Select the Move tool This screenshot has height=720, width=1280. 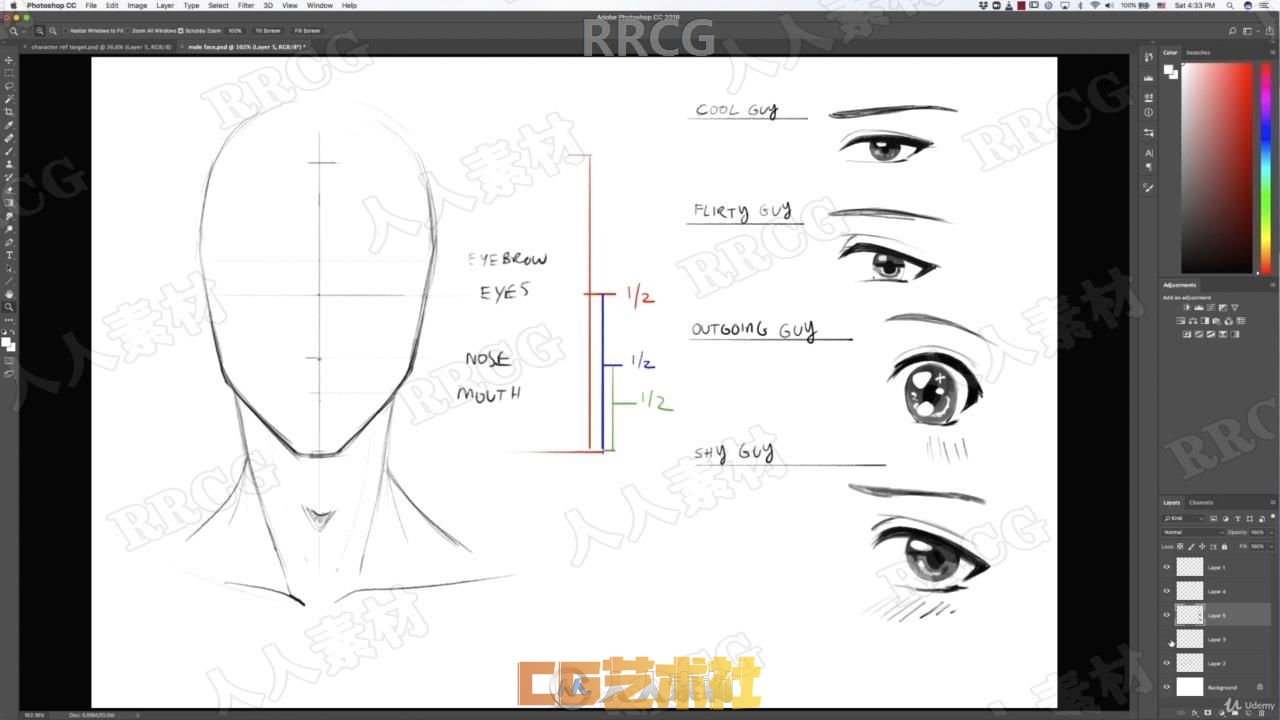pyautogui.click(x=10, y=60)
